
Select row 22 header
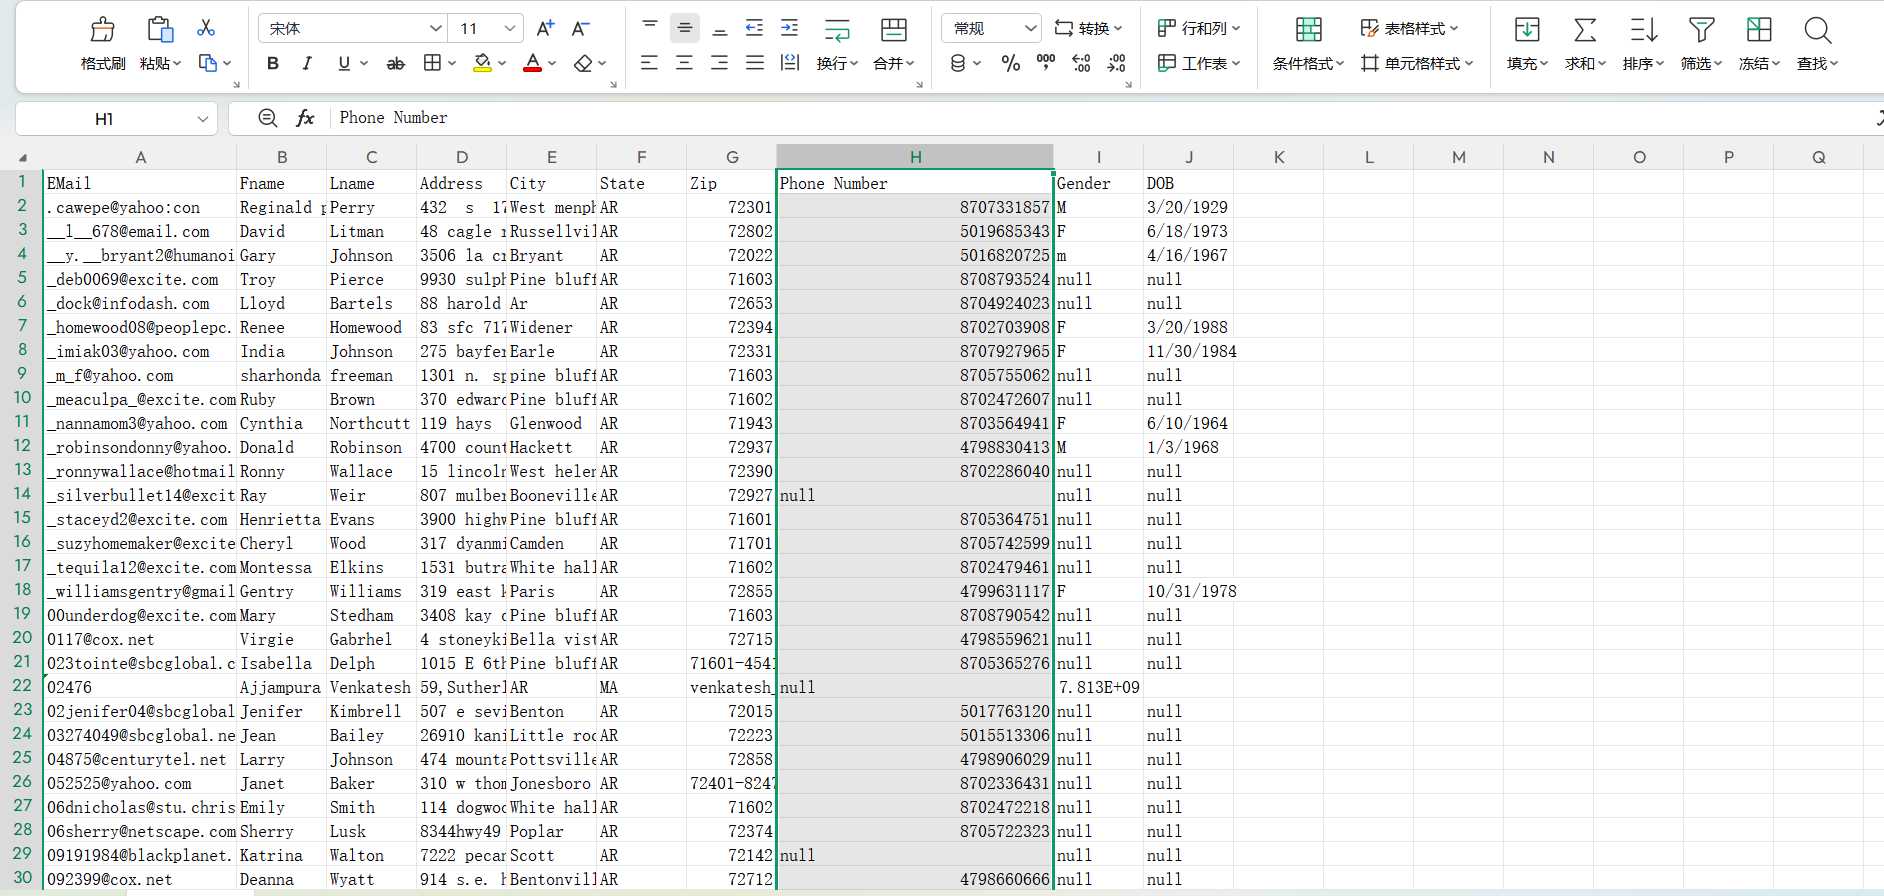click(22, 687)
